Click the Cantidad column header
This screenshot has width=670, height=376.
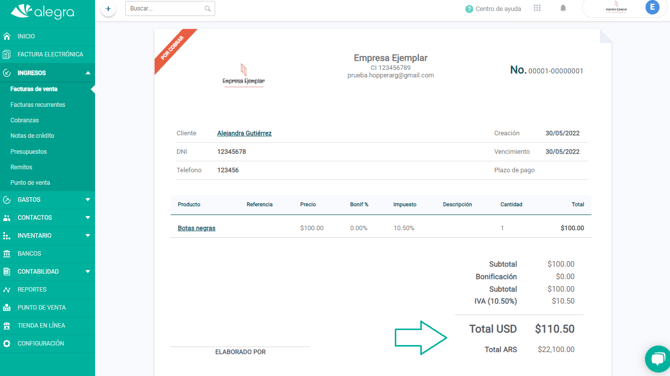click(511, 205)
